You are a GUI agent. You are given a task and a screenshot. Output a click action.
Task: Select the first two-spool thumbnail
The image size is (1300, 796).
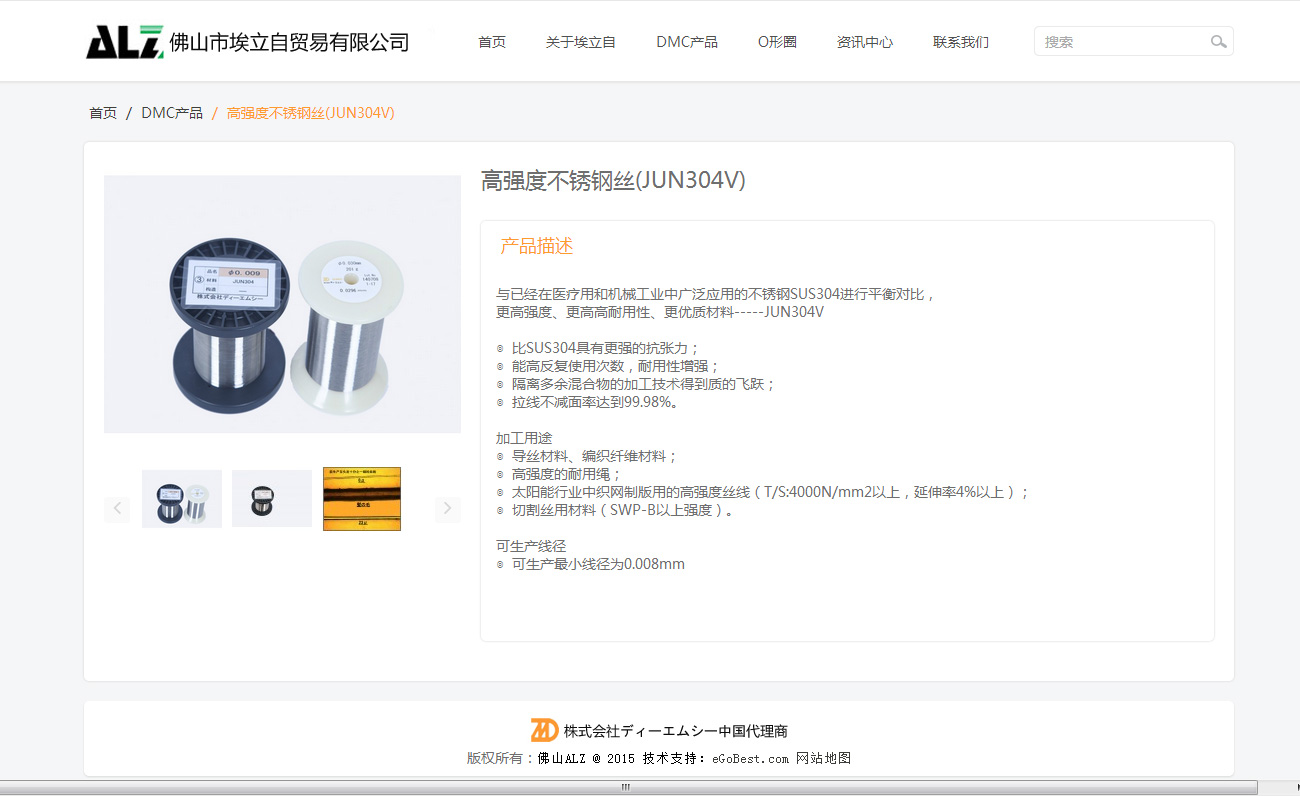pos(182,499)
